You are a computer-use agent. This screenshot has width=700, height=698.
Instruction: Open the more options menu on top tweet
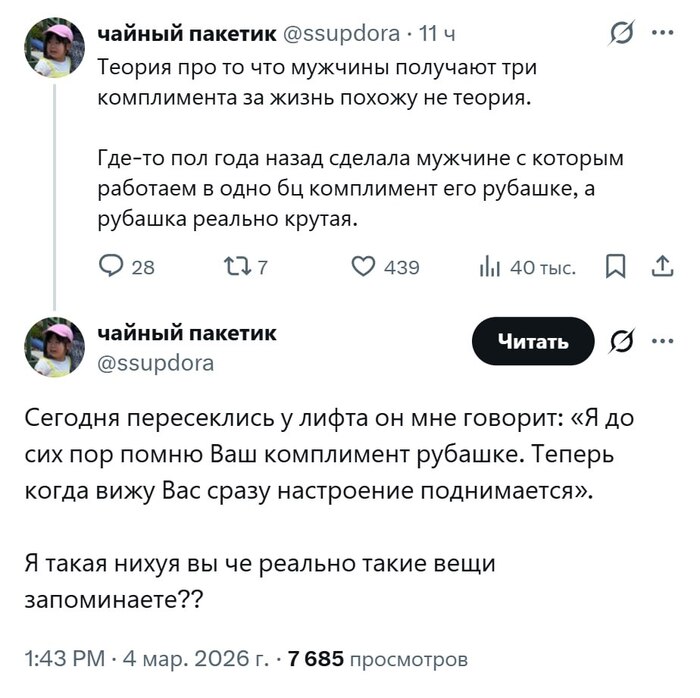click(662, 34)
